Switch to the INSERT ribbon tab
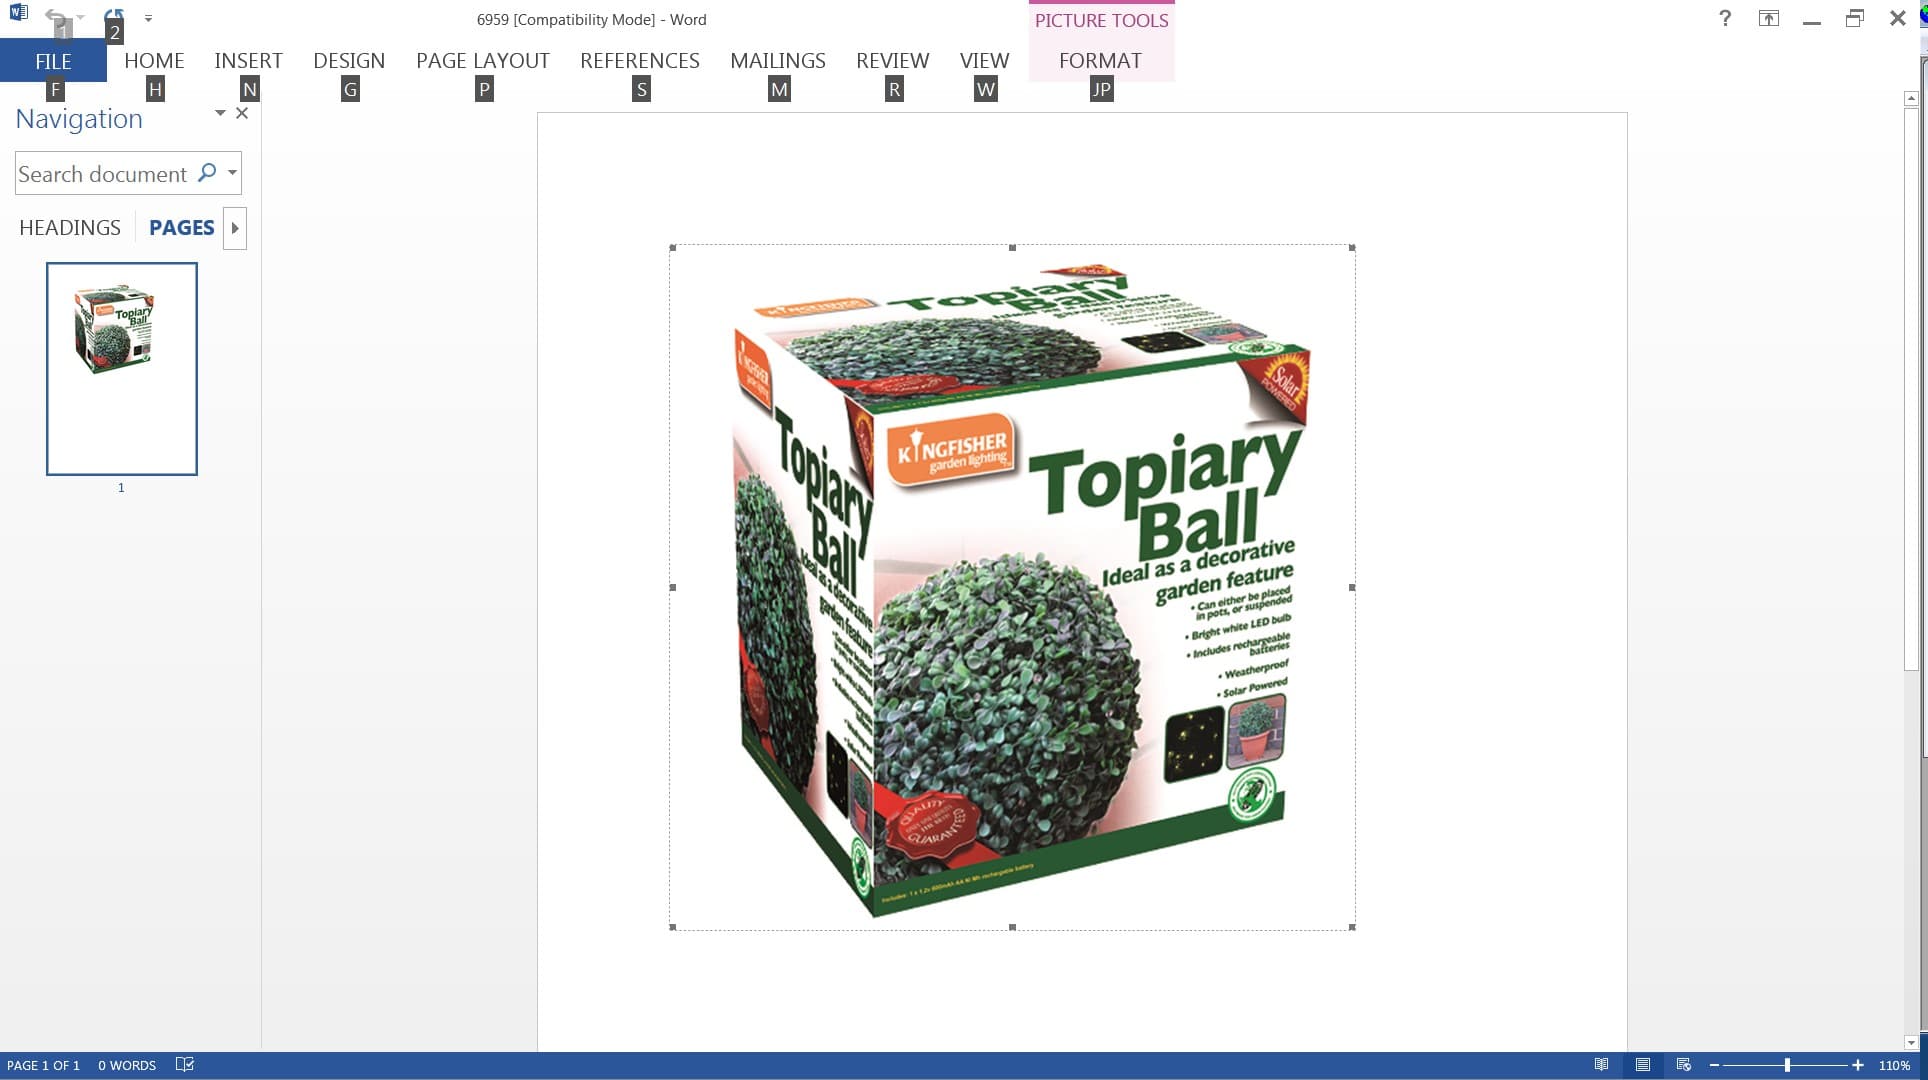The image size is (1928, 1080). pyautogui.click(x=248, y=61)
